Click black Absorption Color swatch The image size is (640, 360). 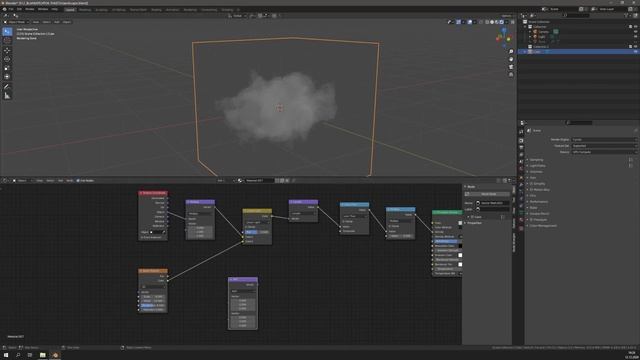coord(460,246)
